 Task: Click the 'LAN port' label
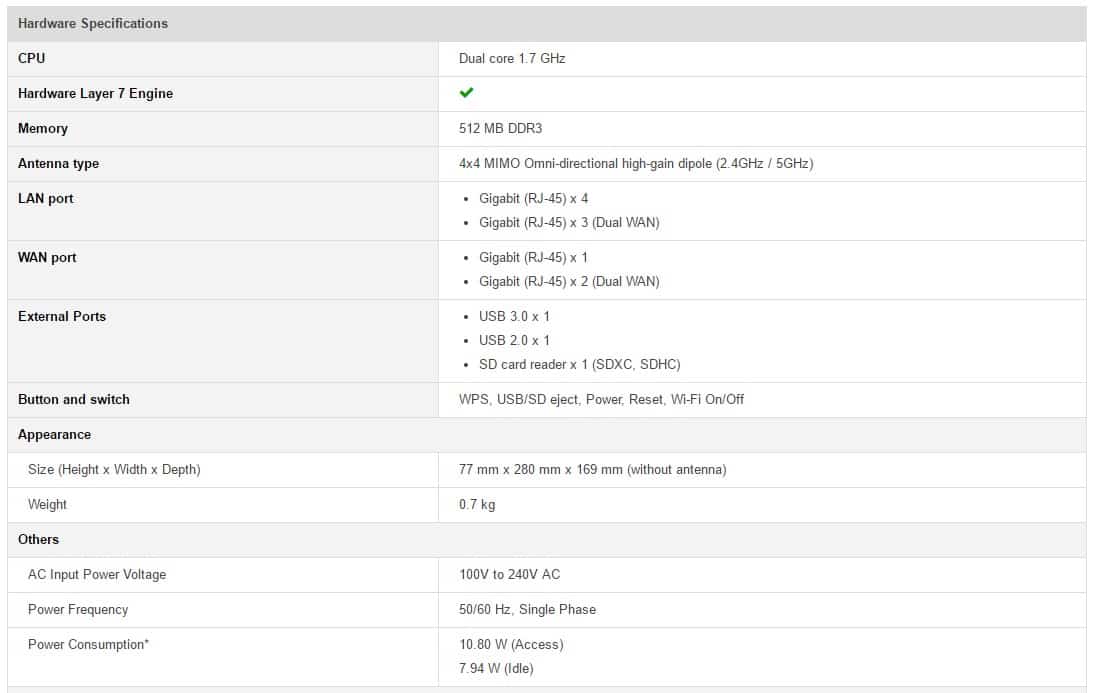click(45, 198)
